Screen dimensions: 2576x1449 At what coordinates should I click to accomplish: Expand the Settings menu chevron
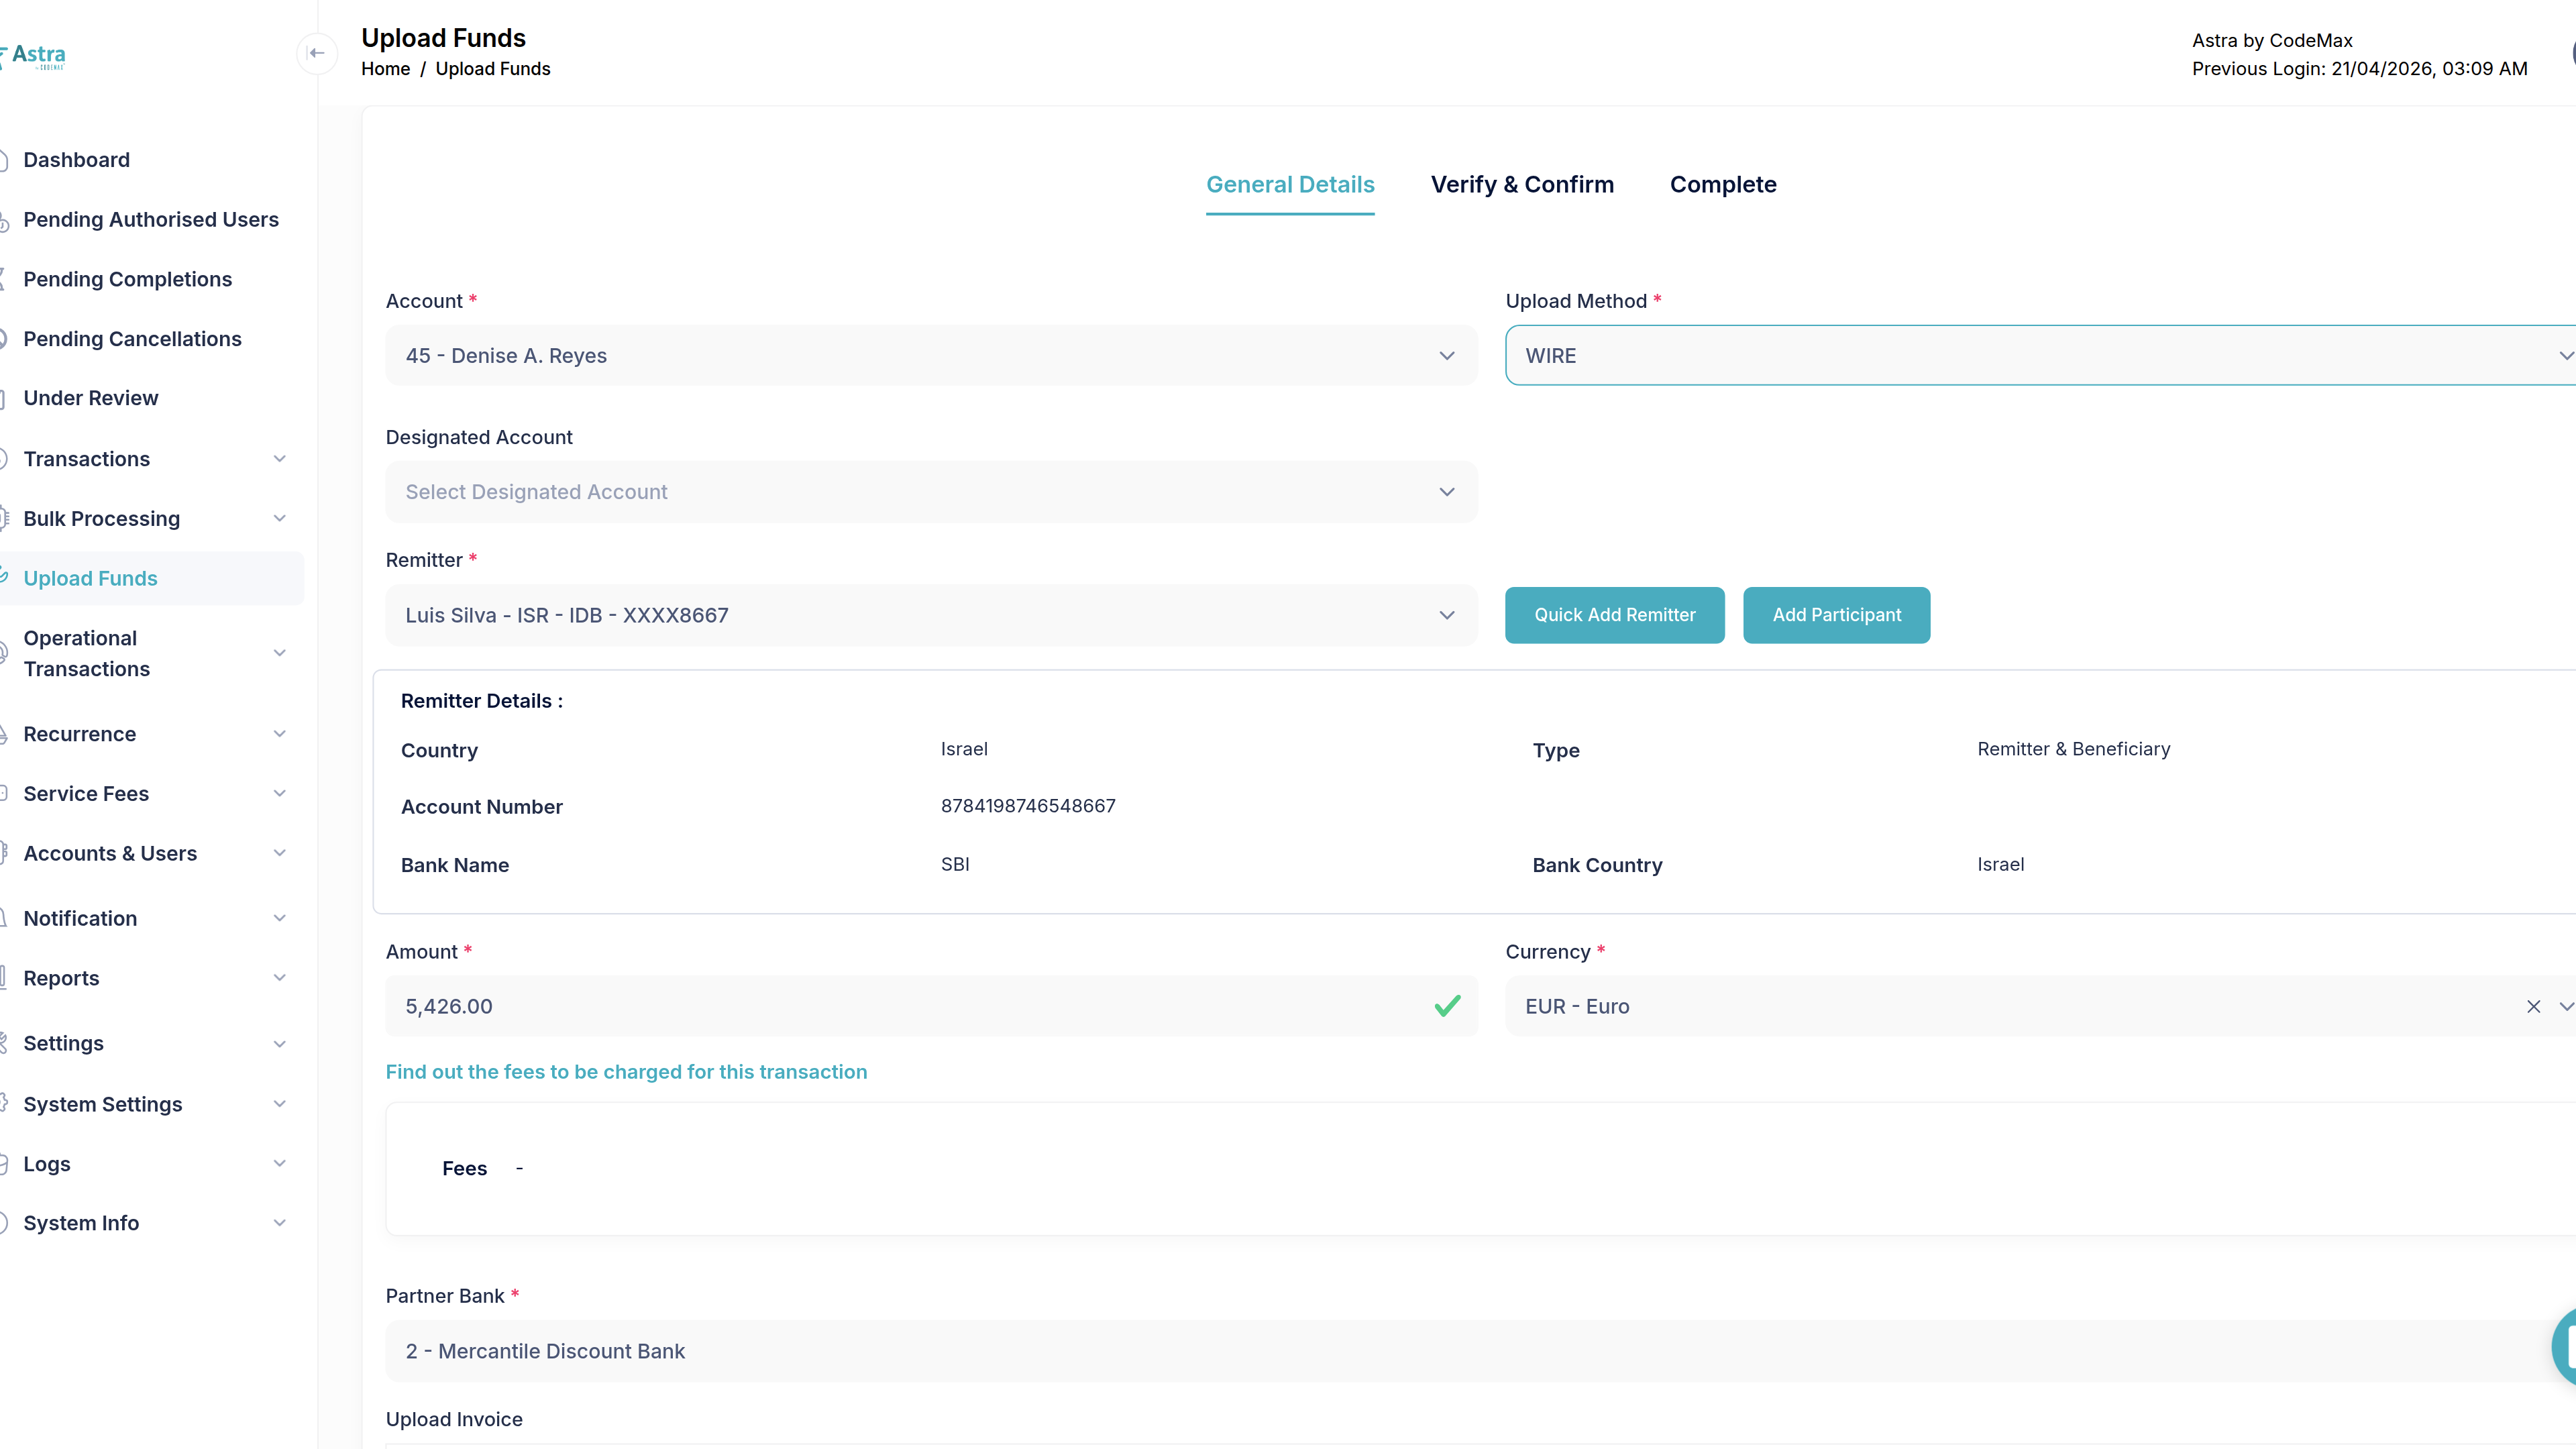[x=280, y=1044]
